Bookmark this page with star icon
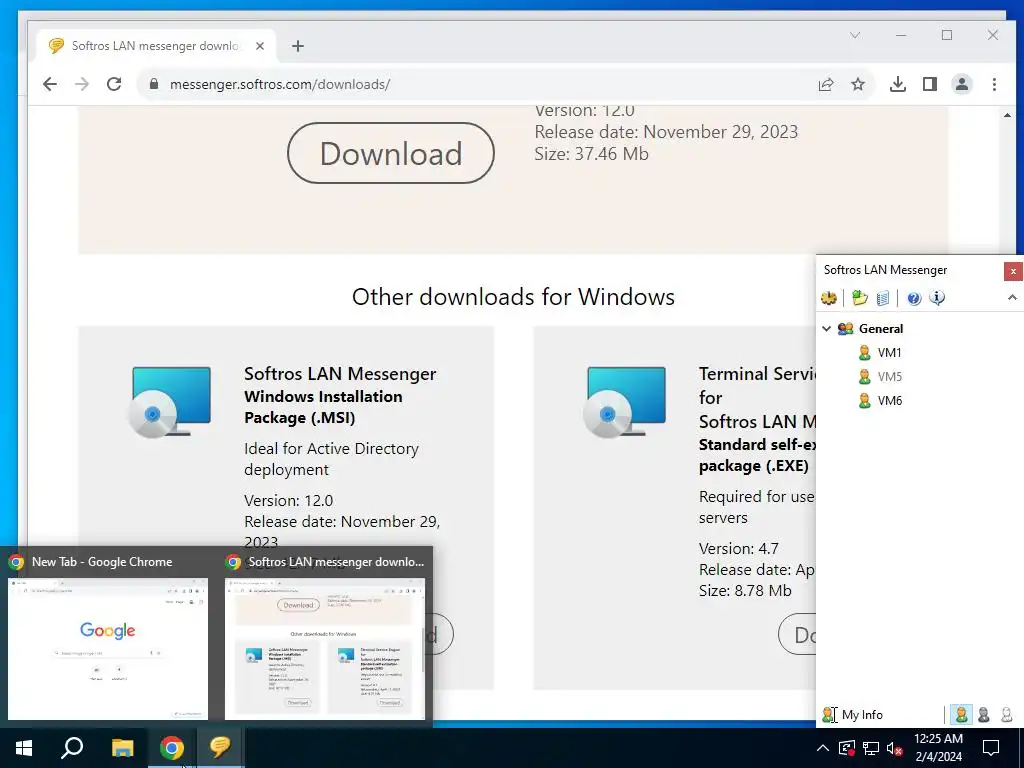 pos(858,84)
